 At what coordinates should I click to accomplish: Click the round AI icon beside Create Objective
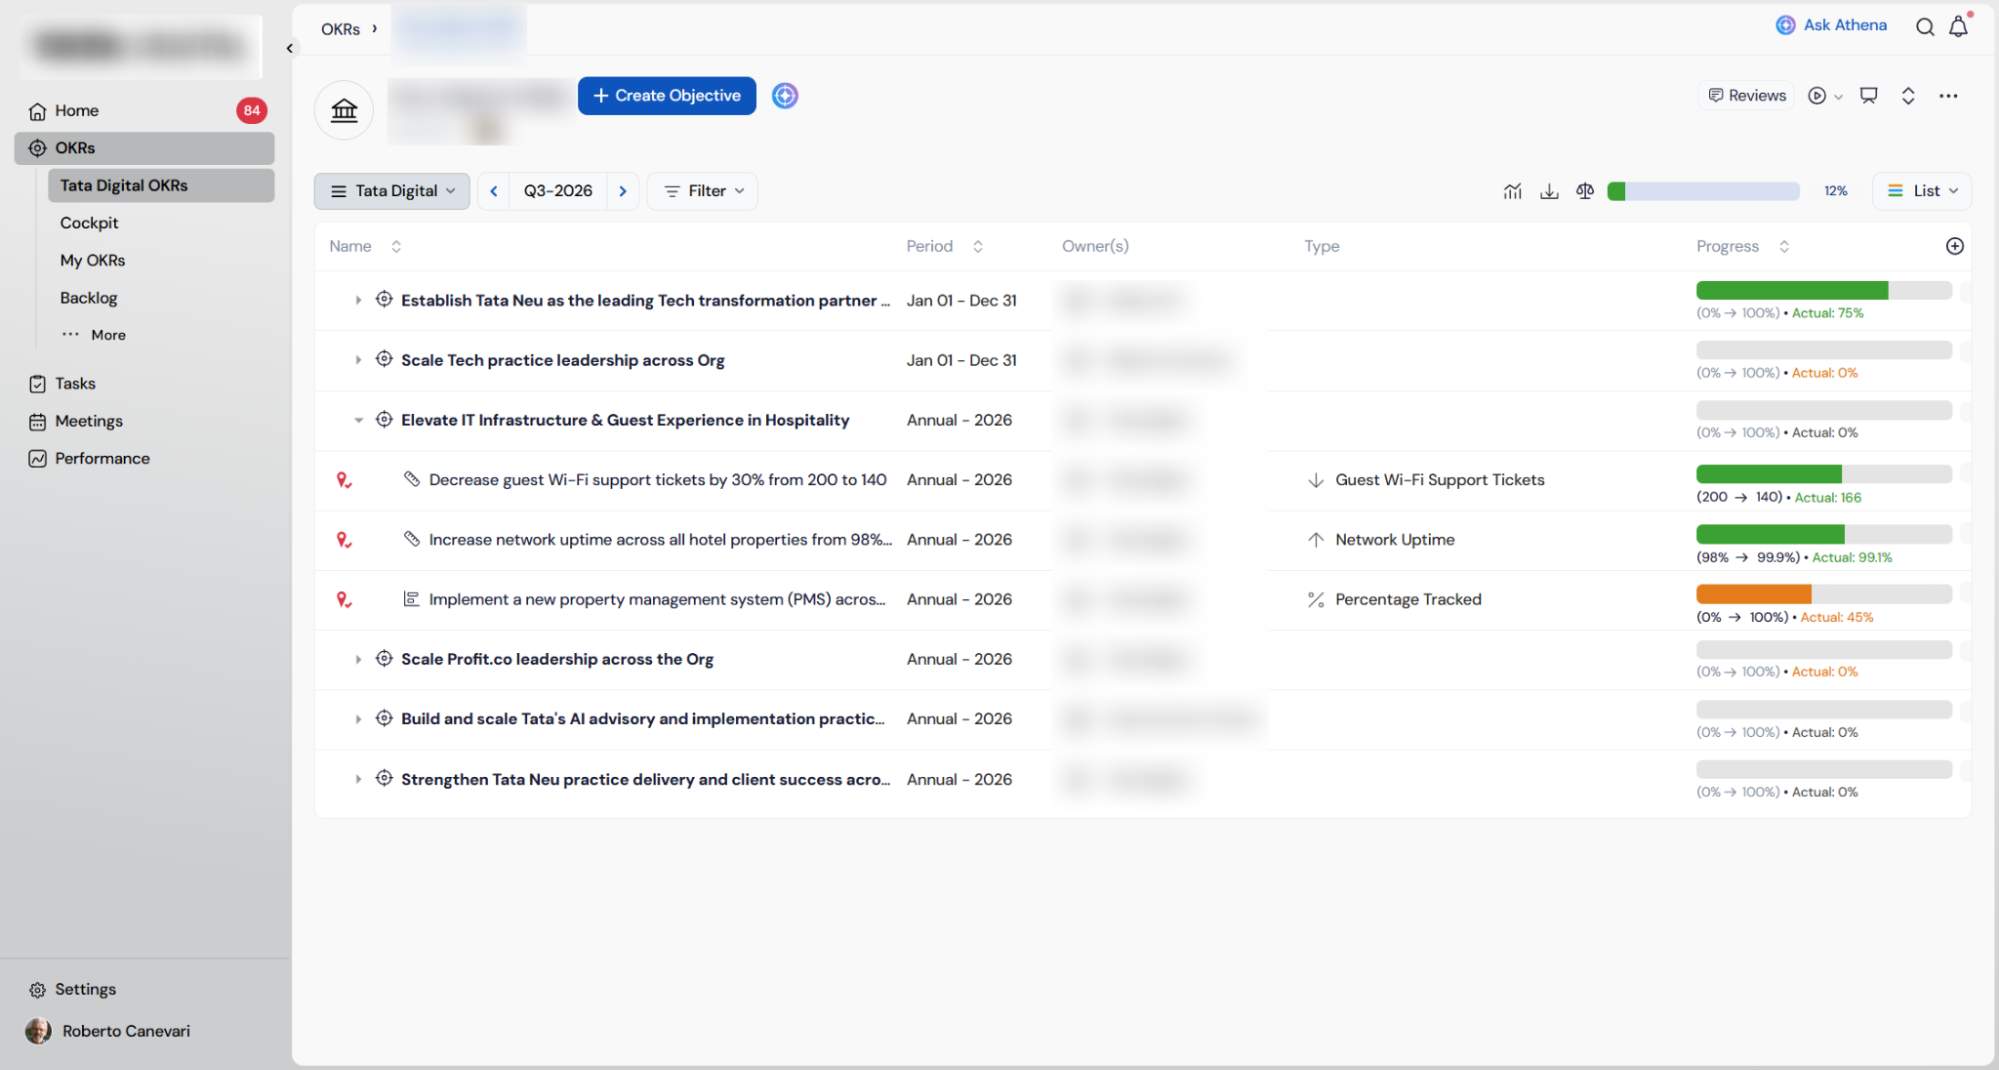point(785,96)
